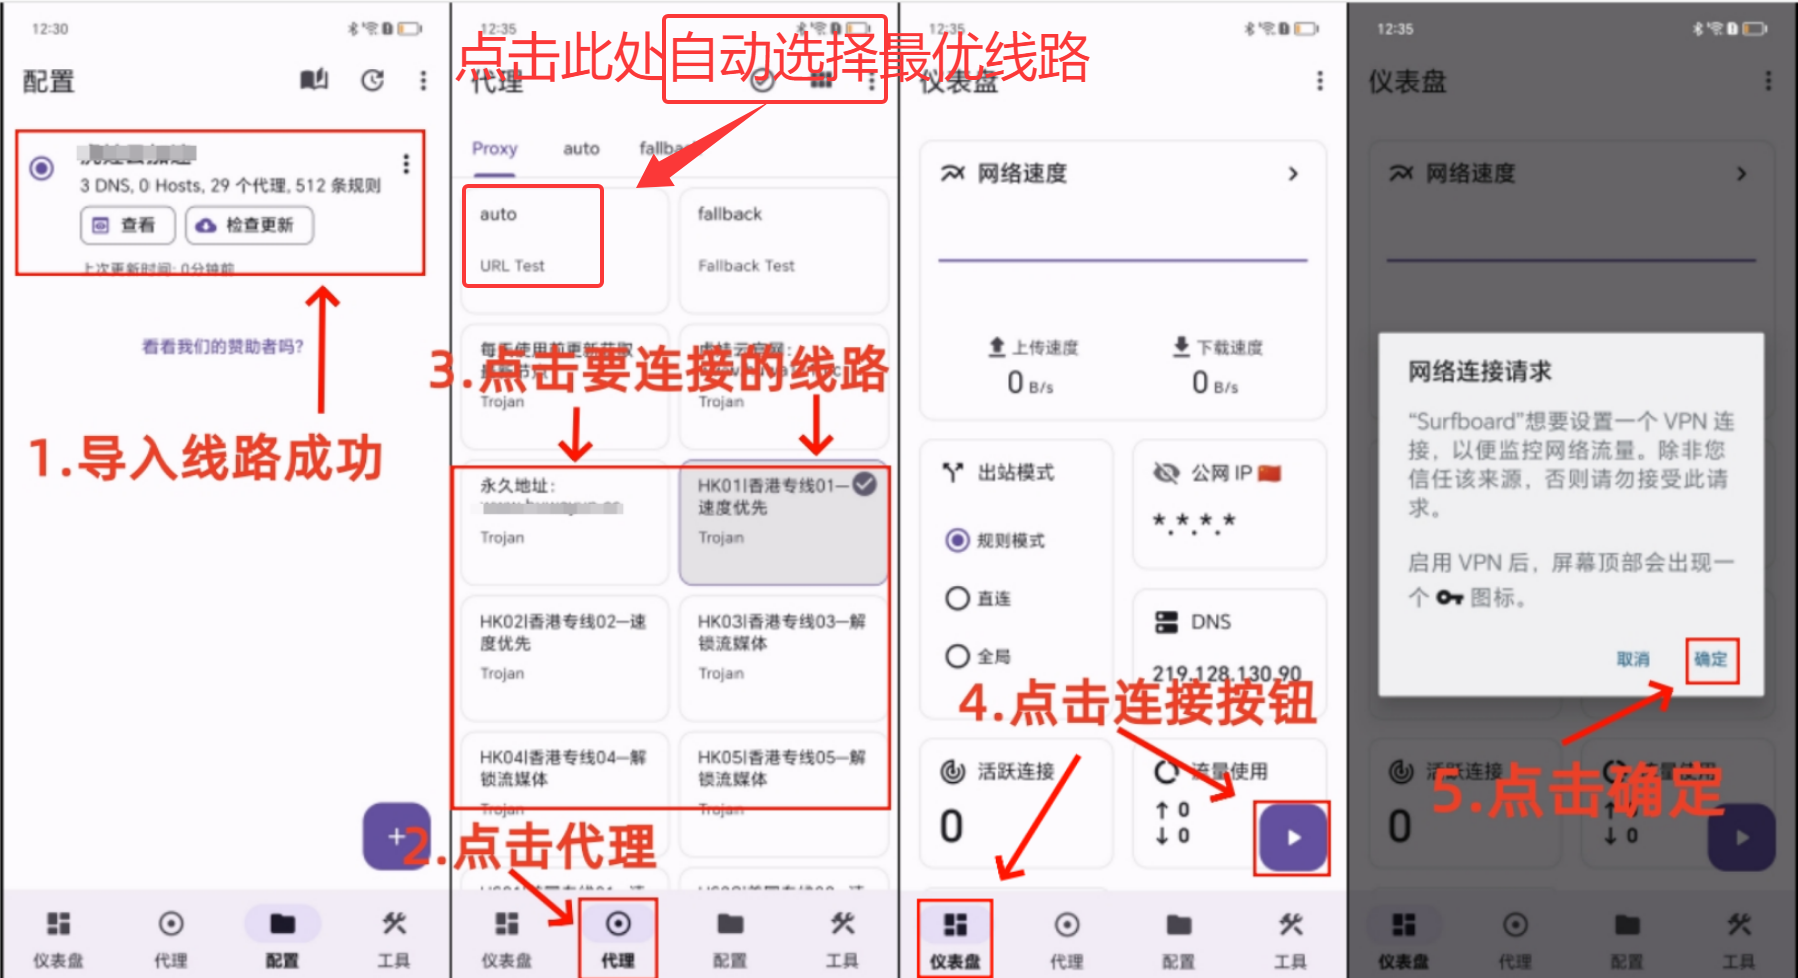This screenshot has height=978, width=1798.
Task: Open 工具 from the 配置 screen's bottom bar
Action: coord(394,940)
